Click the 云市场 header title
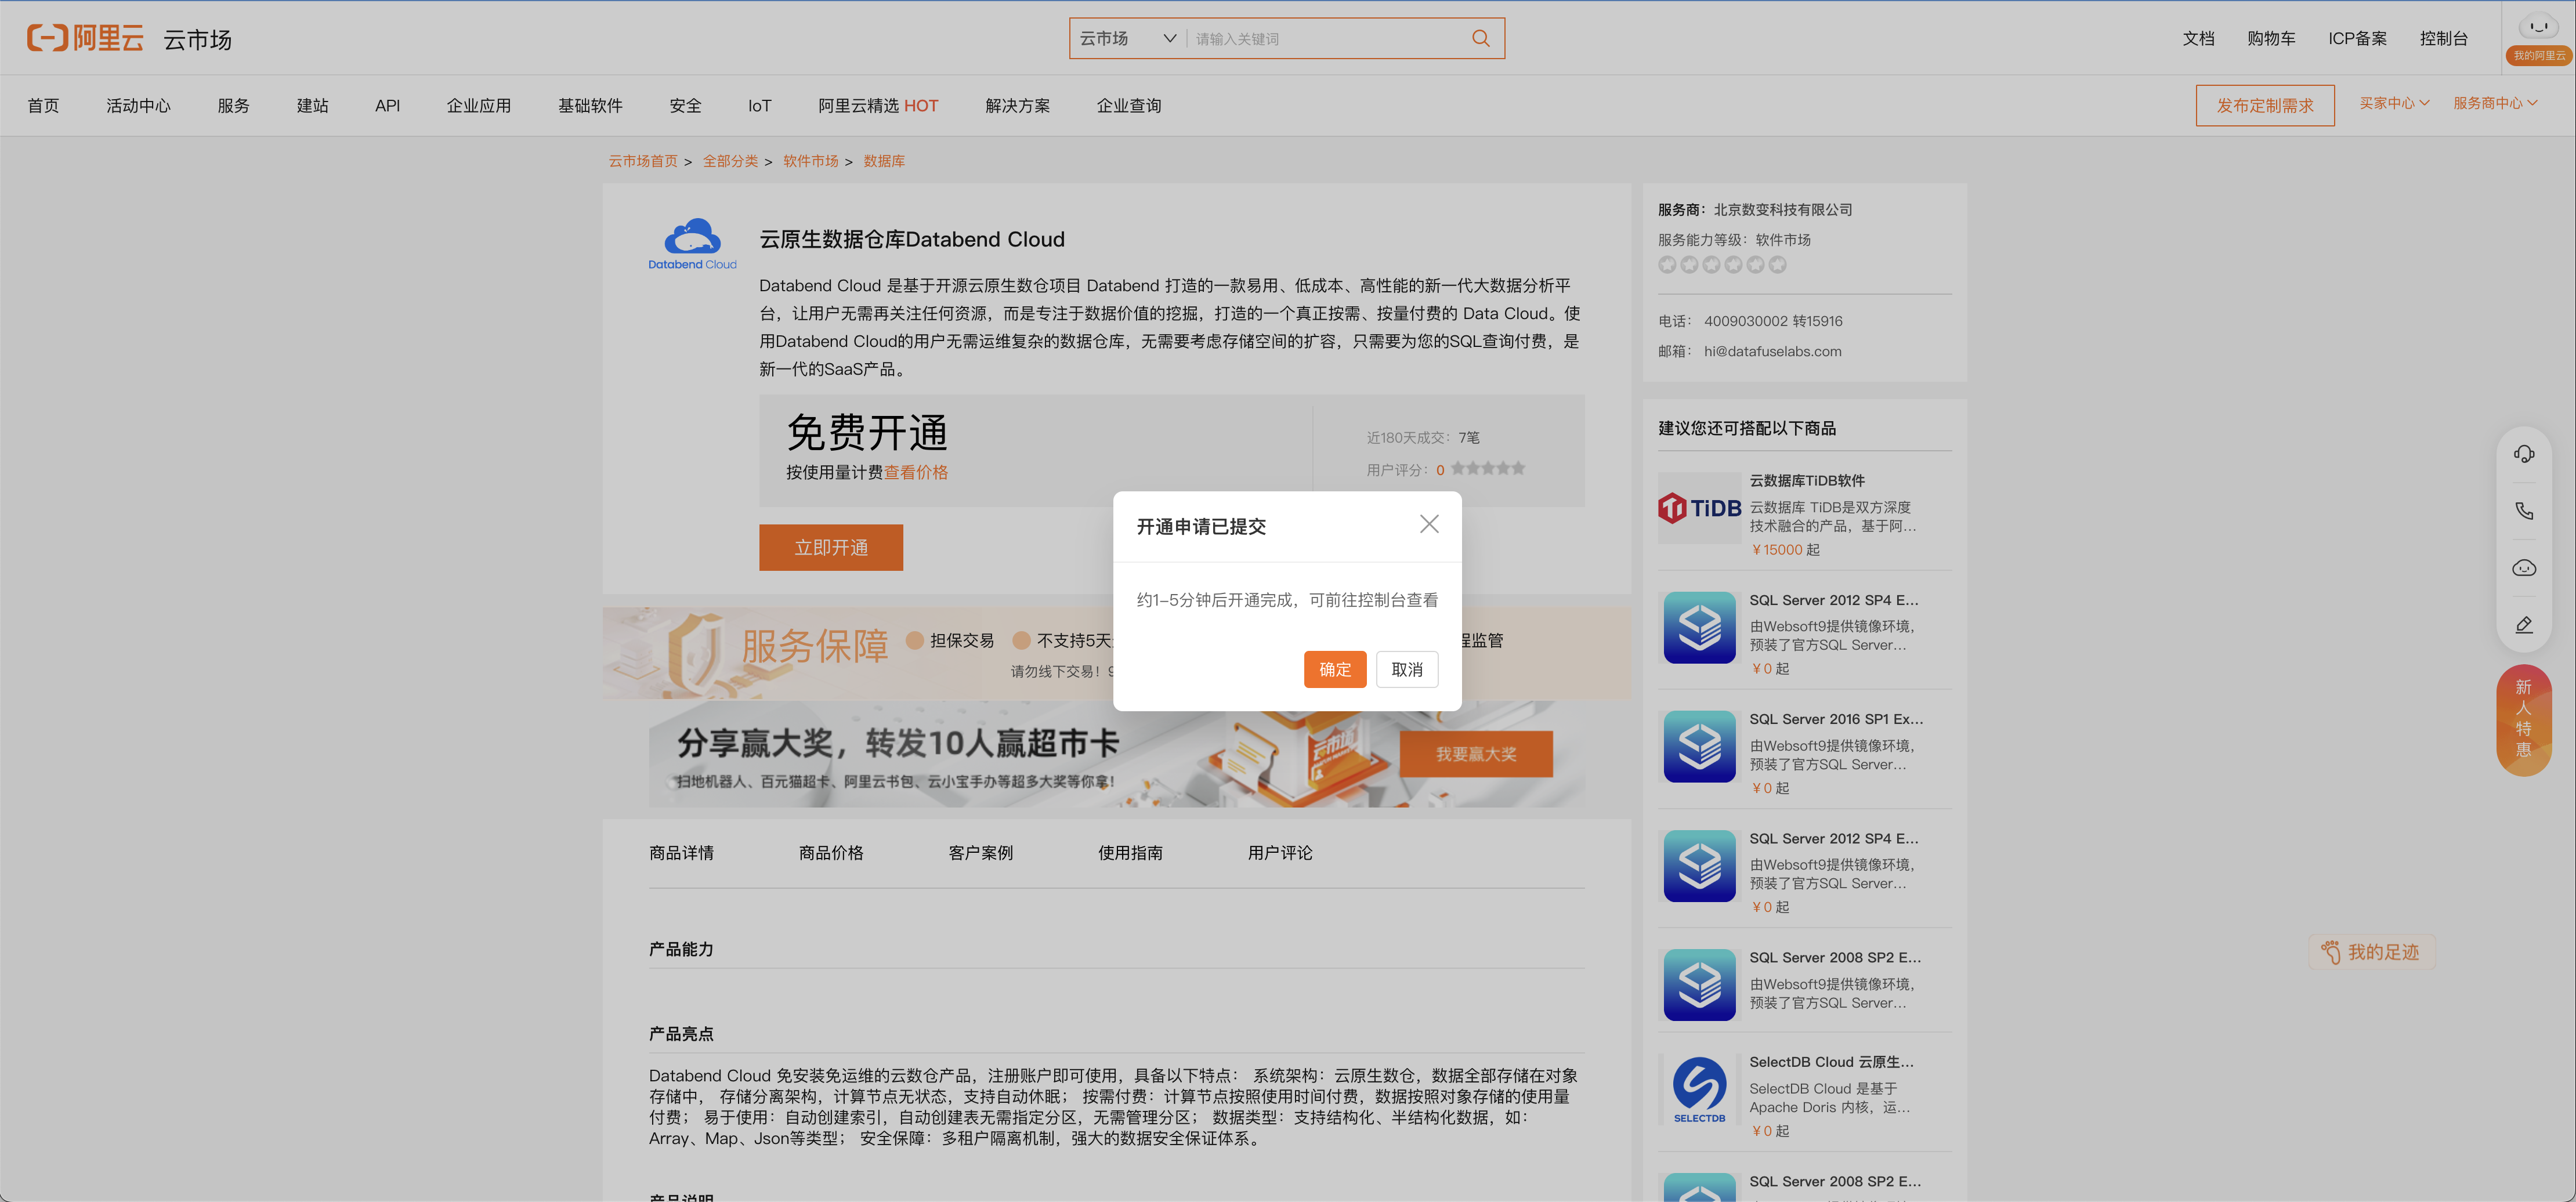Viewport: 2576px width, 1202px height. tap(198, 39)
